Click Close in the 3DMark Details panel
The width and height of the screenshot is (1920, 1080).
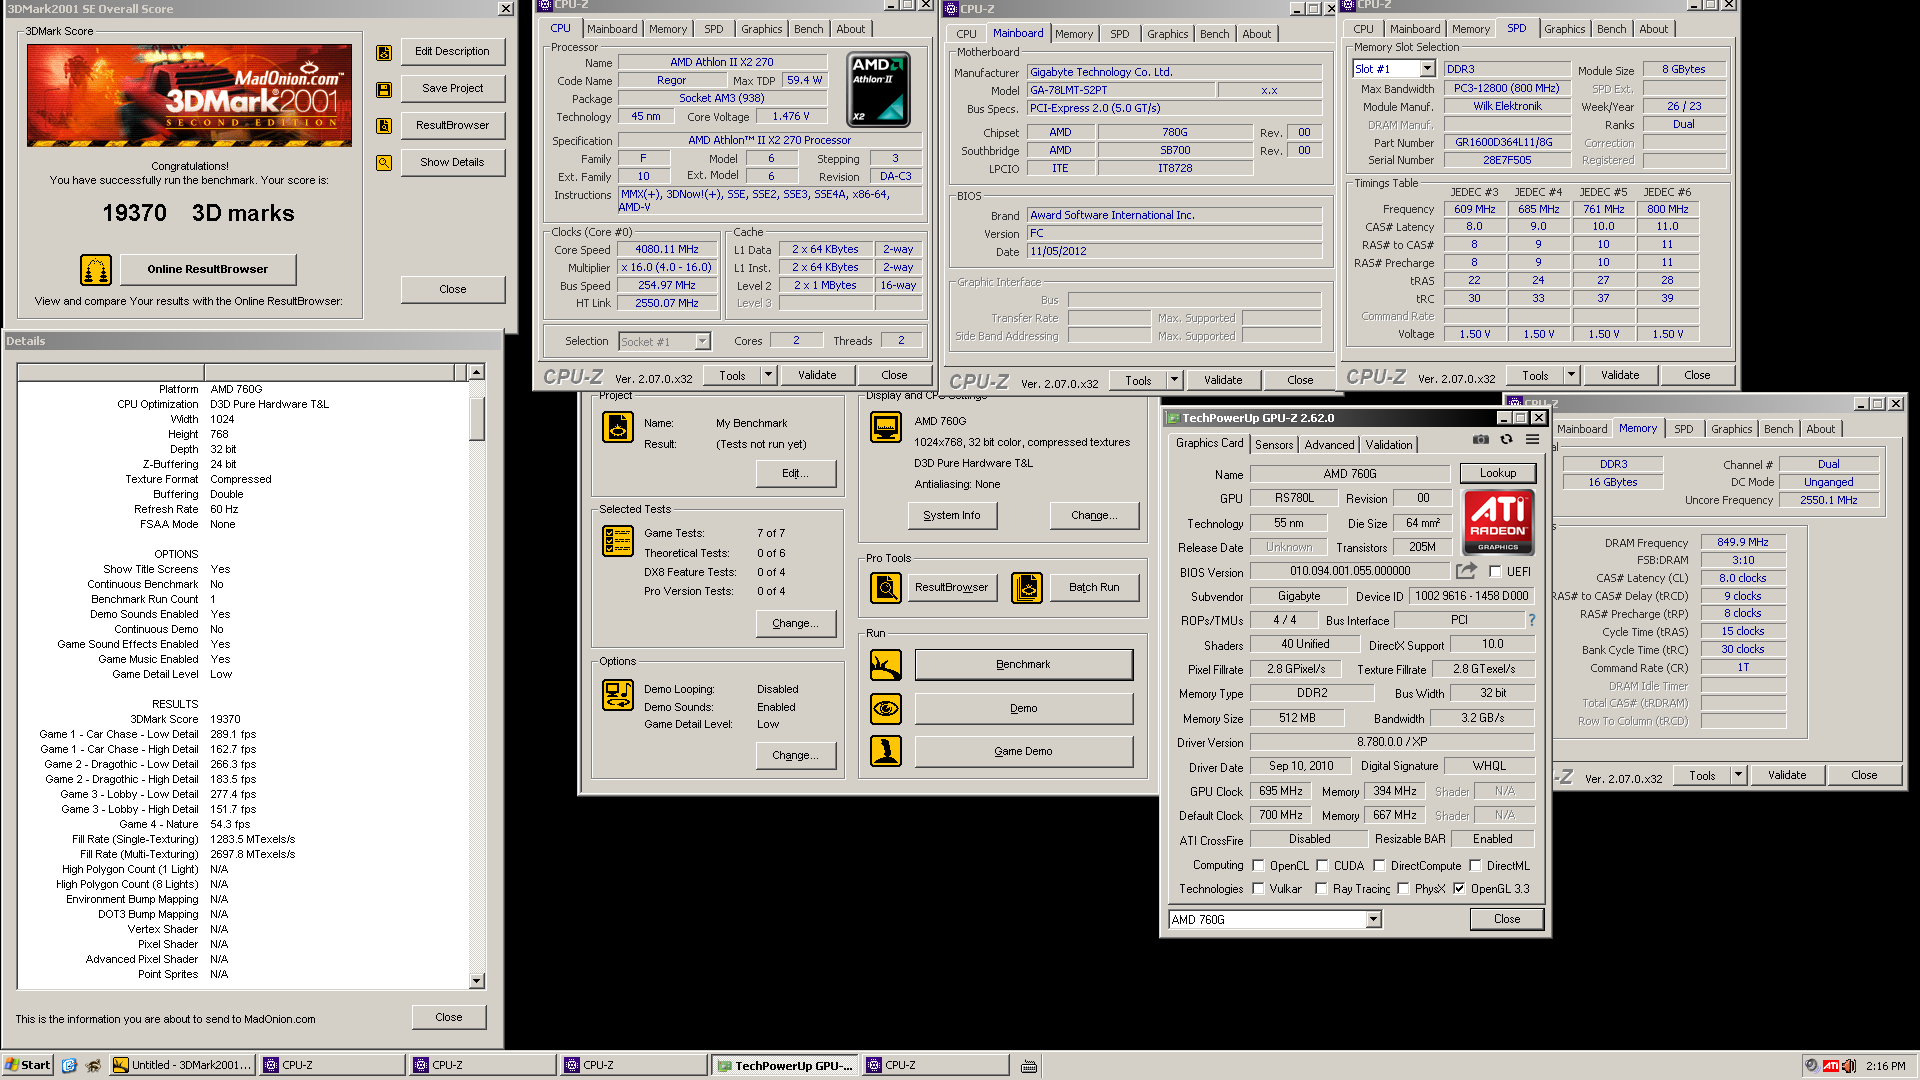[448, 1018]
